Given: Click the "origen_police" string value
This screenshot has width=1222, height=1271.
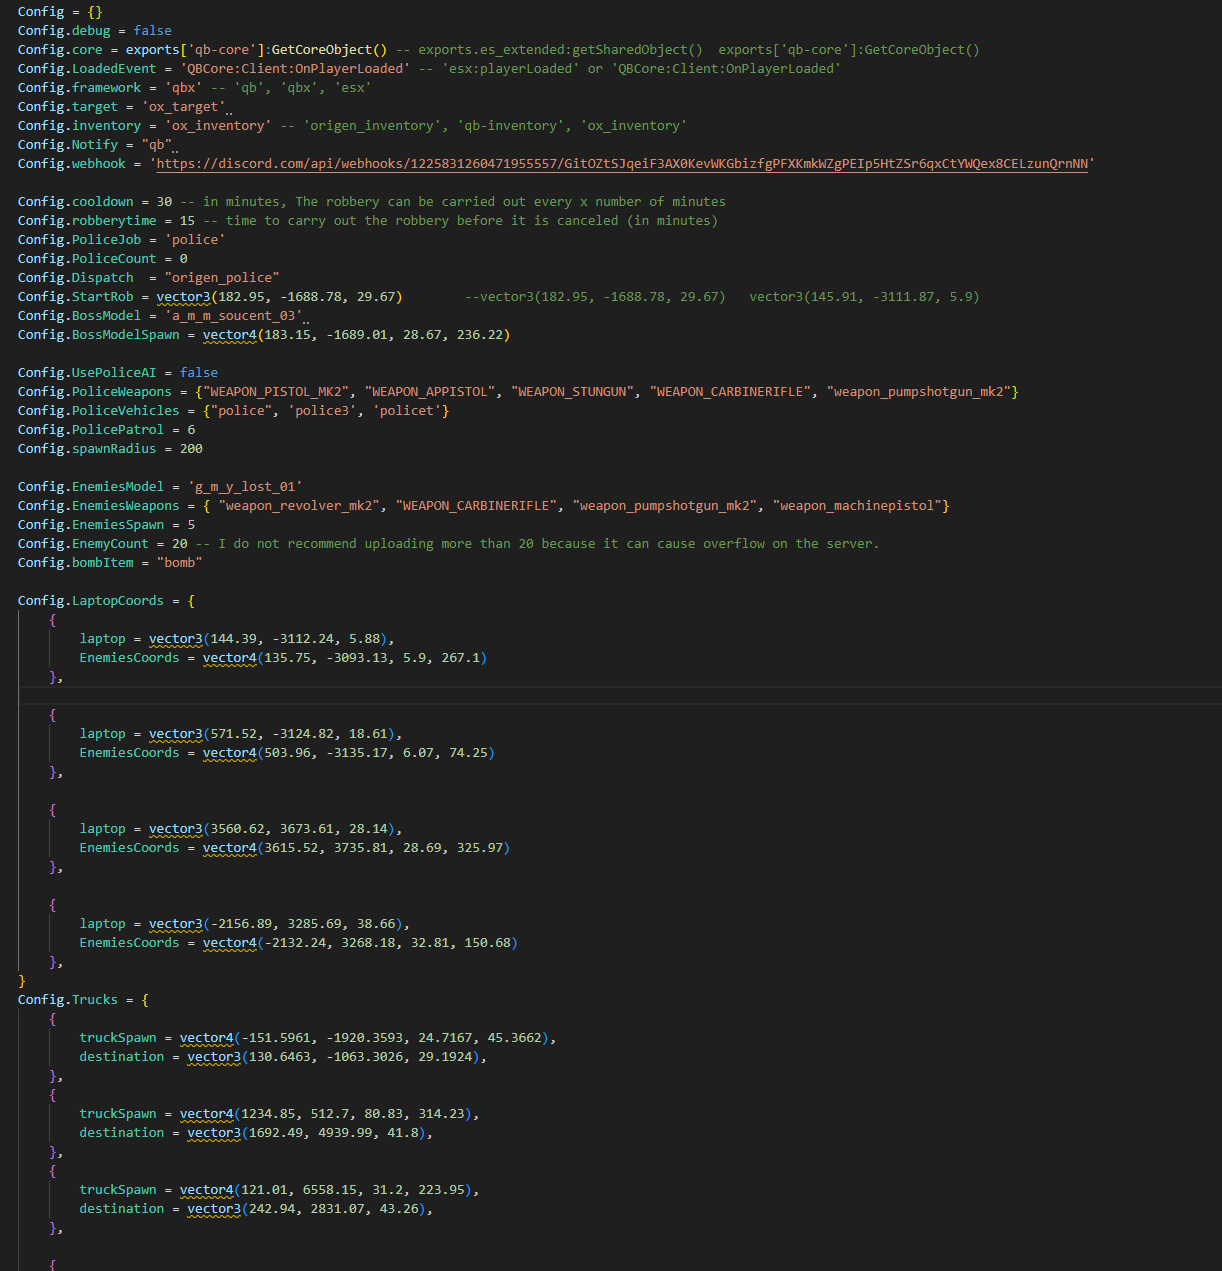Looking at the screenshot, I should 222,278.
